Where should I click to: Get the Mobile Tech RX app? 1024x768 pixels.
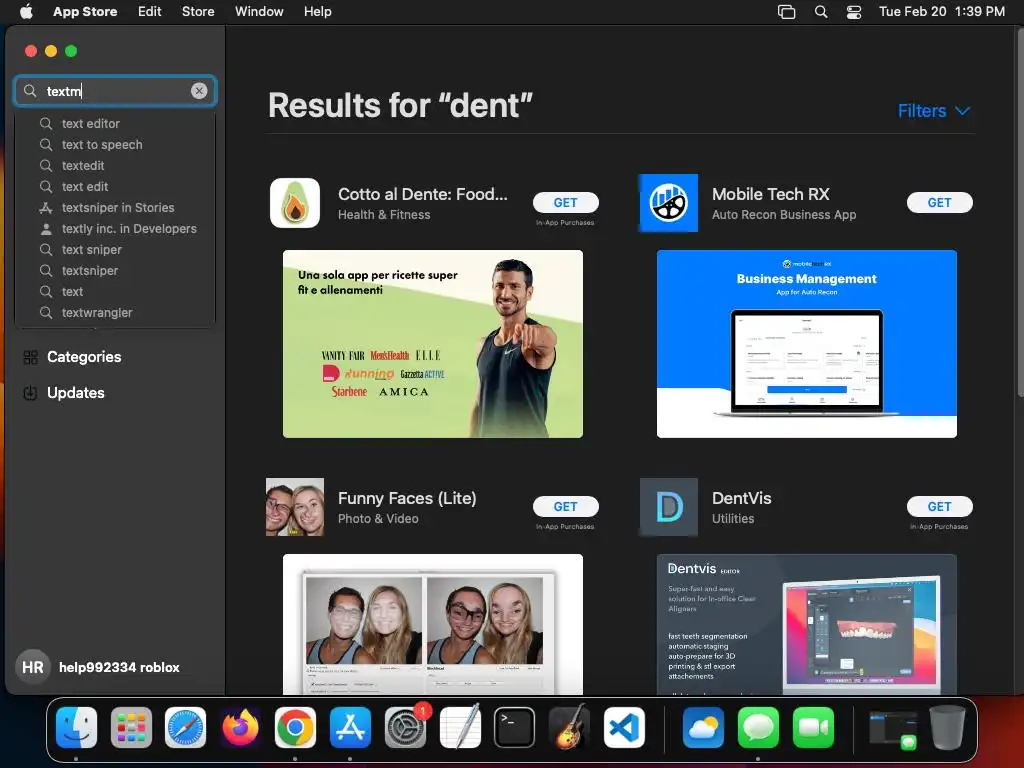pos(940,202)
